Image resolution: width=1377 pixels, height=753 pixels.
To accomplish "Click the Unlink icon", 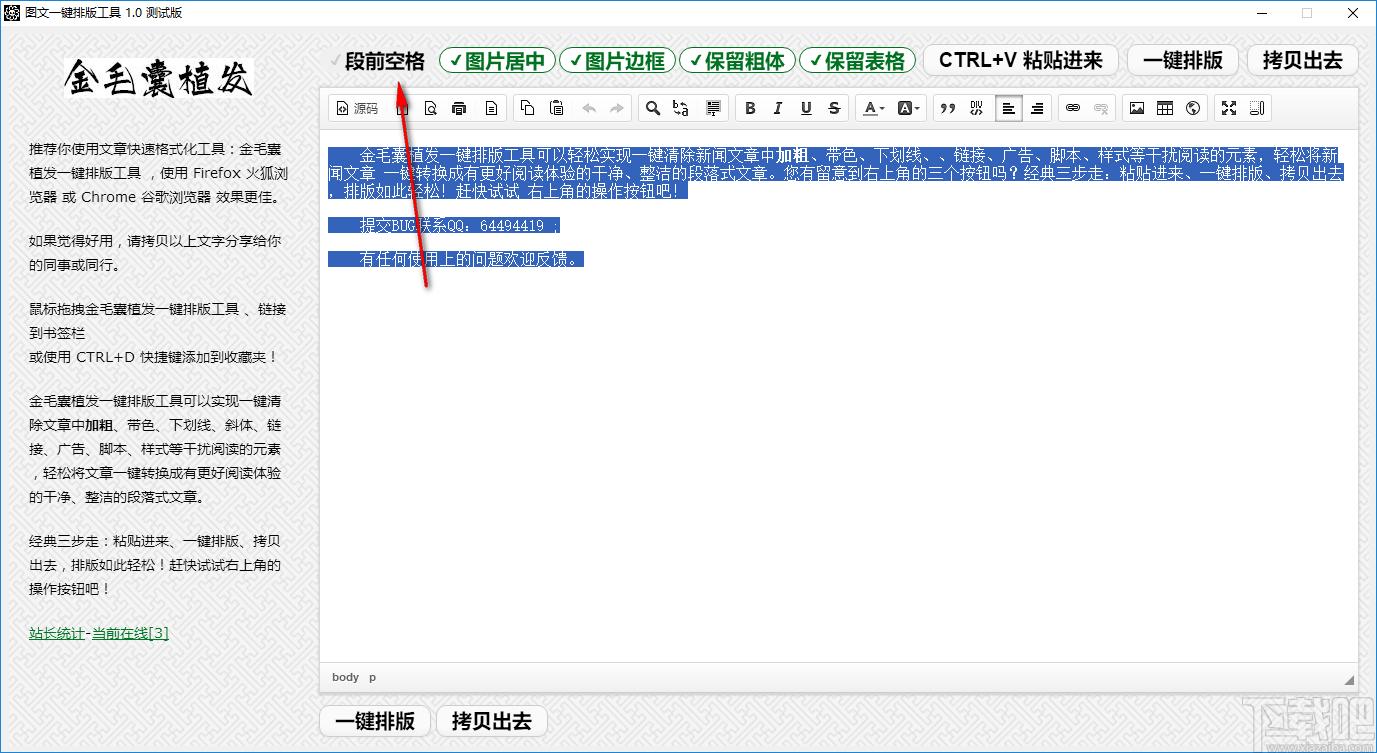I will coord(1101,108).
